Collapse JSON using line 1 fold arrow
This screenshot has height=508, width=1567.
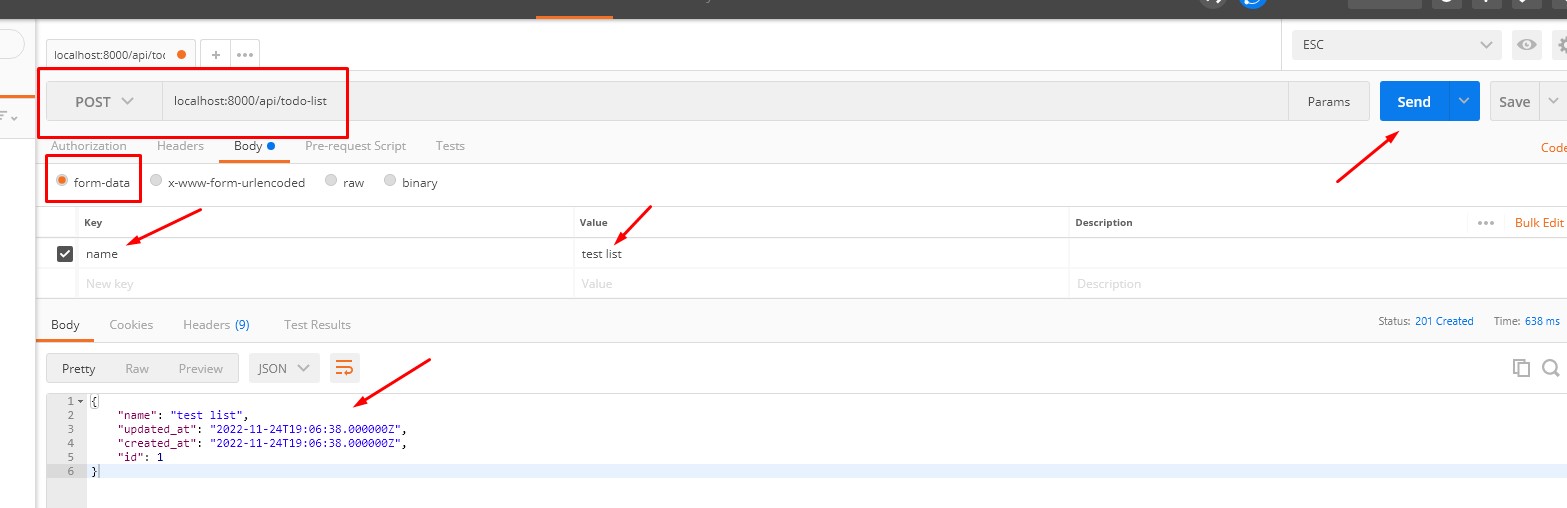coord(81,401)
